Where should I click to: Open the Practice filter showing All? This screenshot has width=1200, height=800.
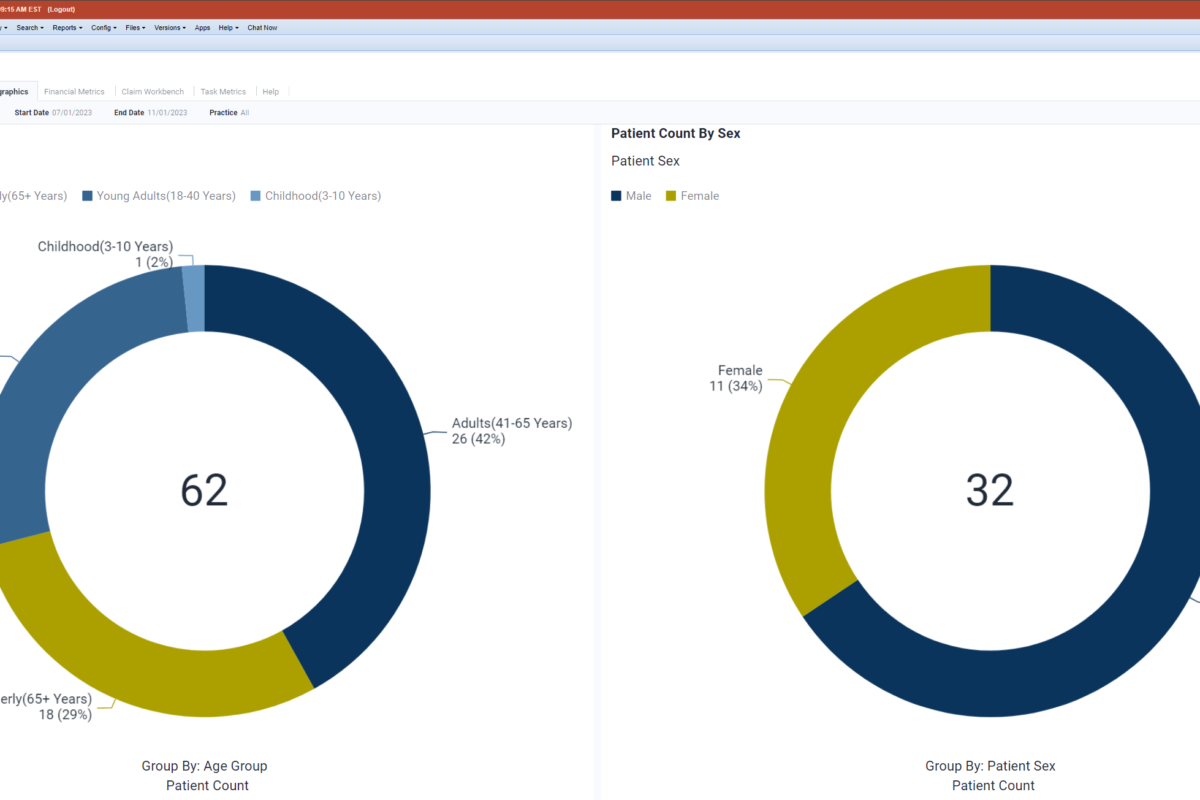click(244, 113)
